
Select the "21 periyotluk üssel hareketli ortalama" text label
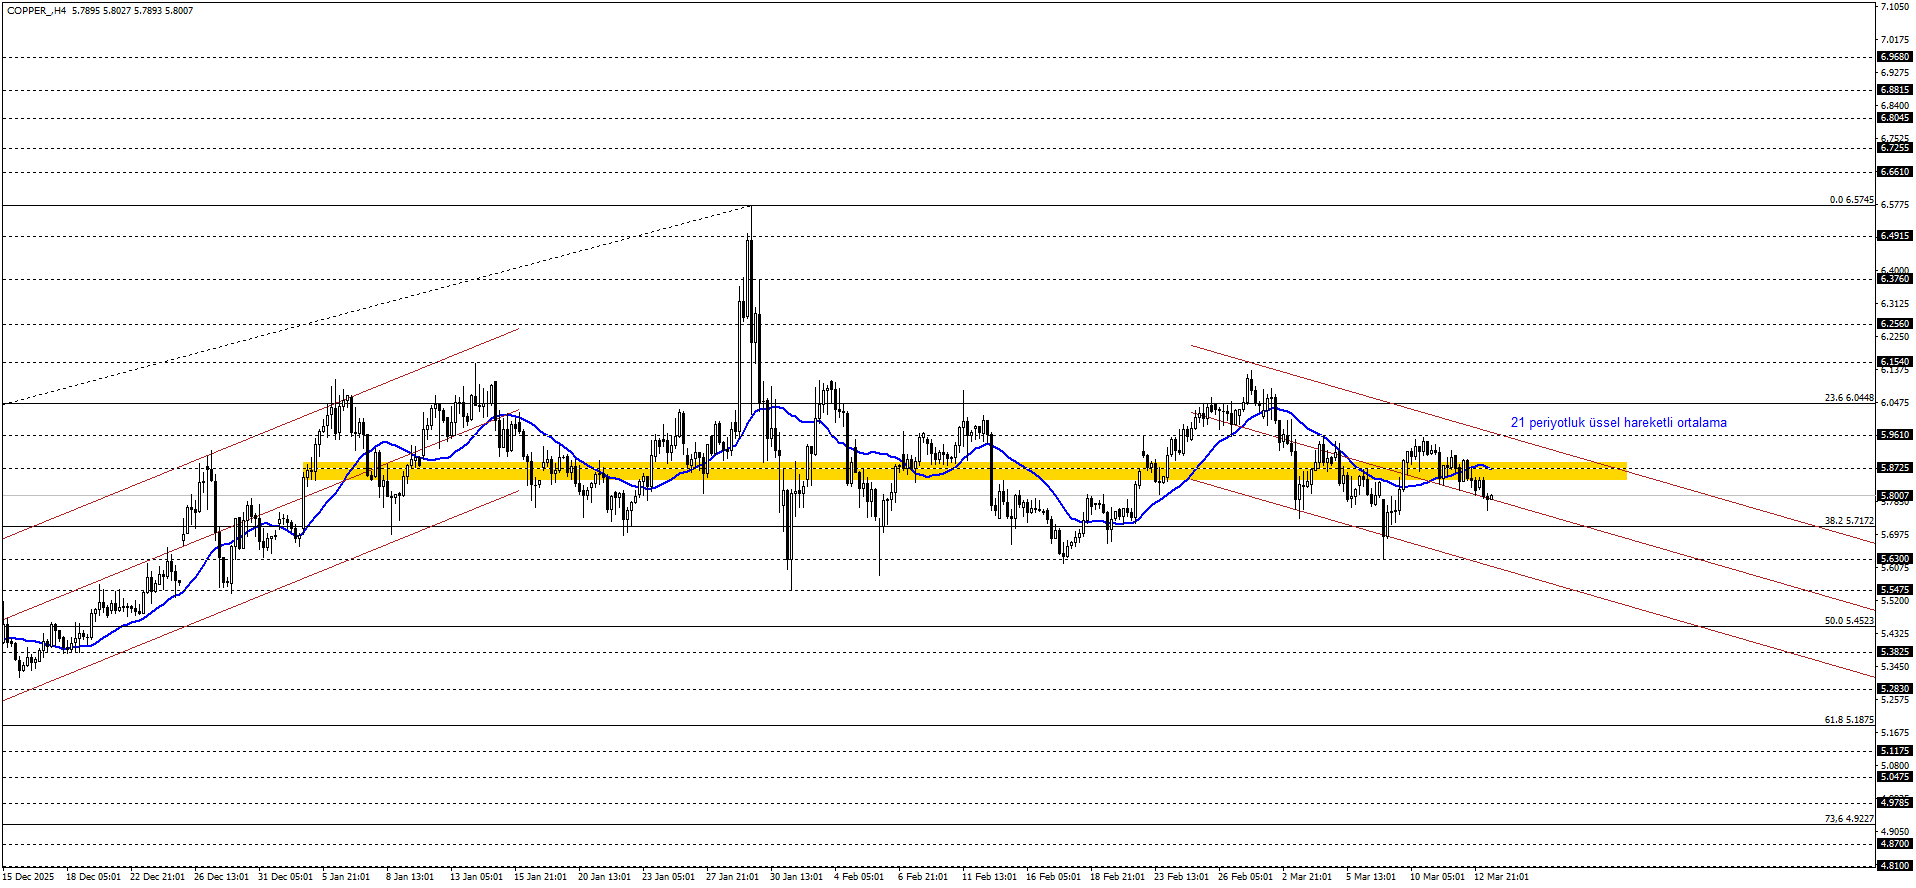pos(1618,423)
